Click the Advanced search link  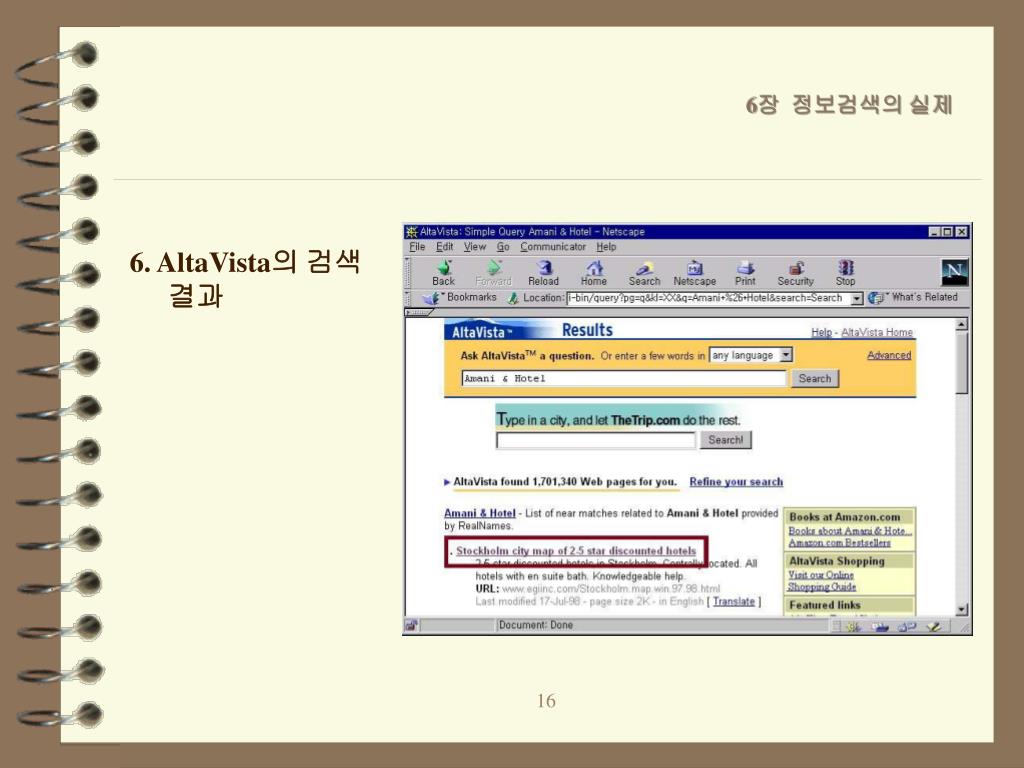889,355
